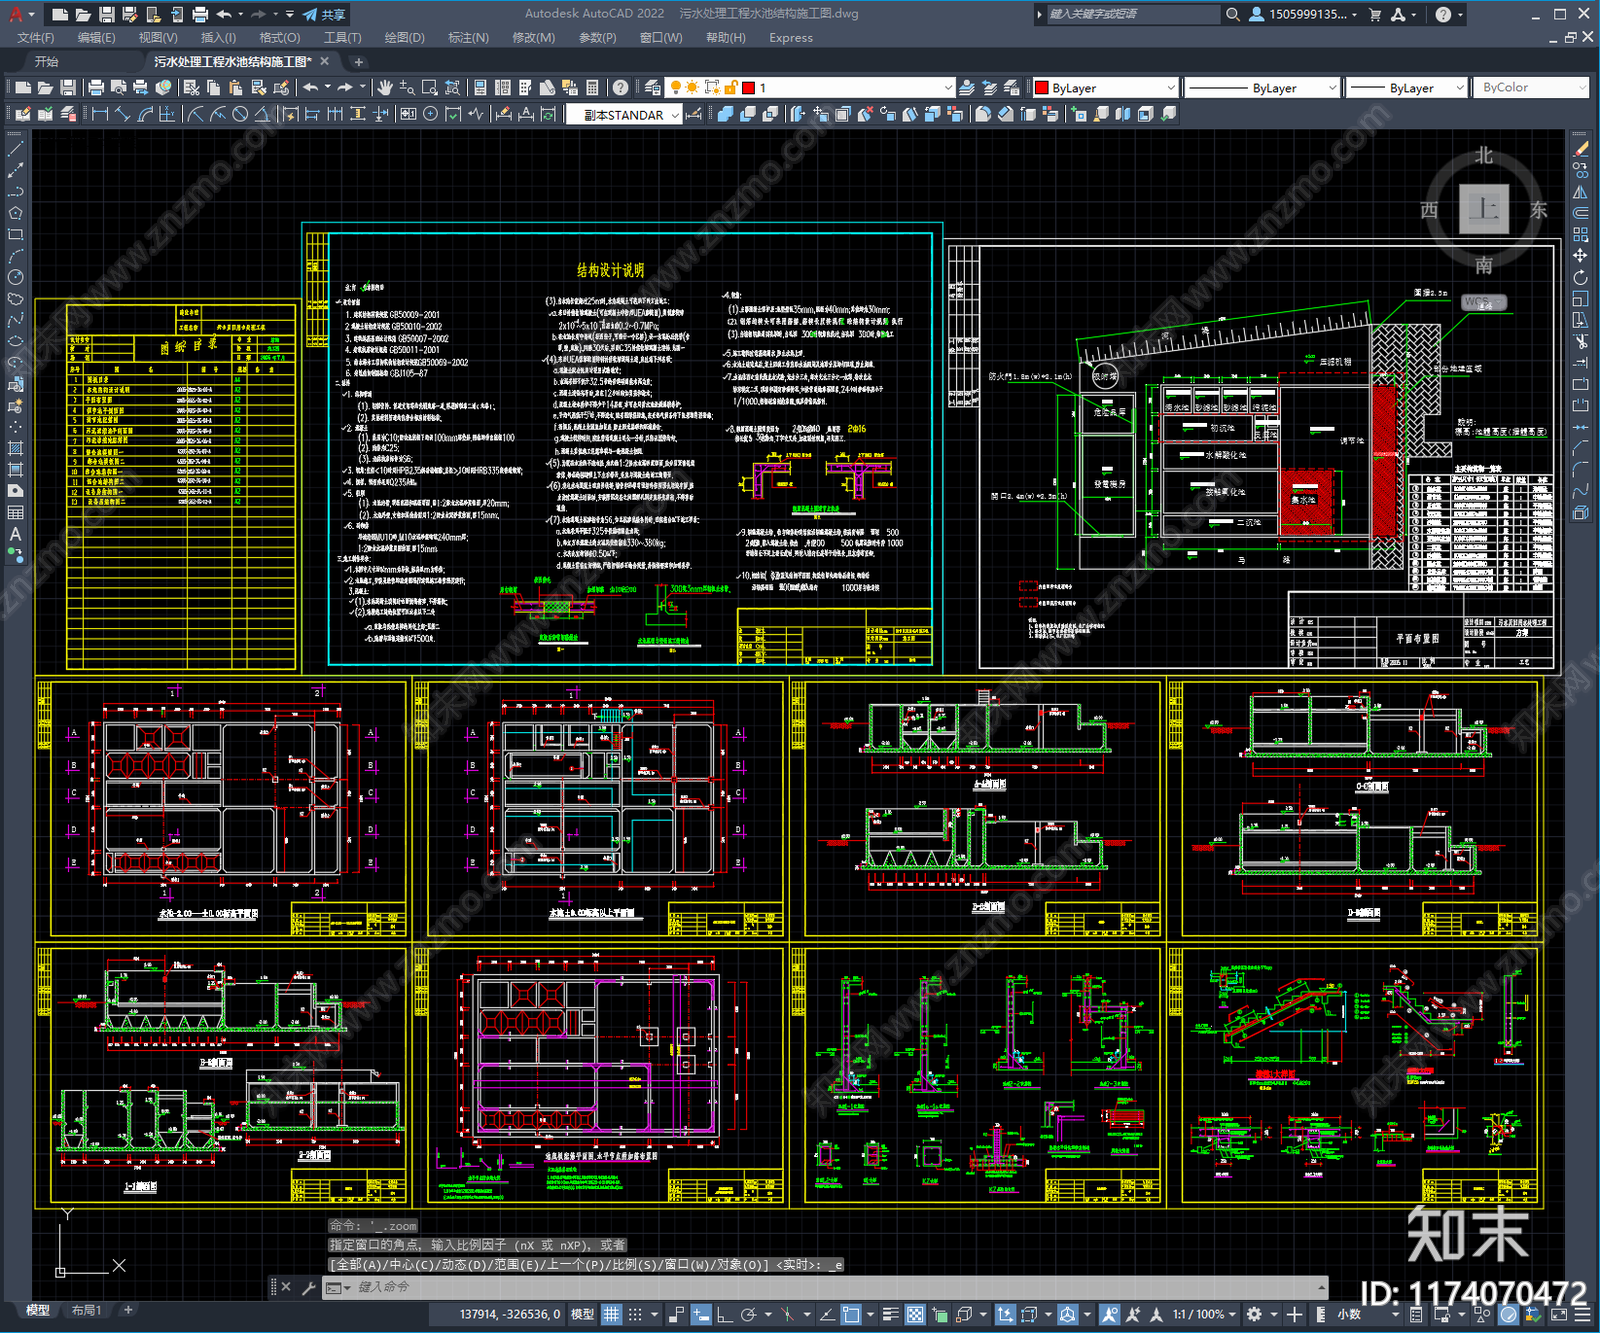Select the Linear dimension tool
Image resolution: width=1600 pixels, height=1333 pixels.
click(x=100, y=114)
